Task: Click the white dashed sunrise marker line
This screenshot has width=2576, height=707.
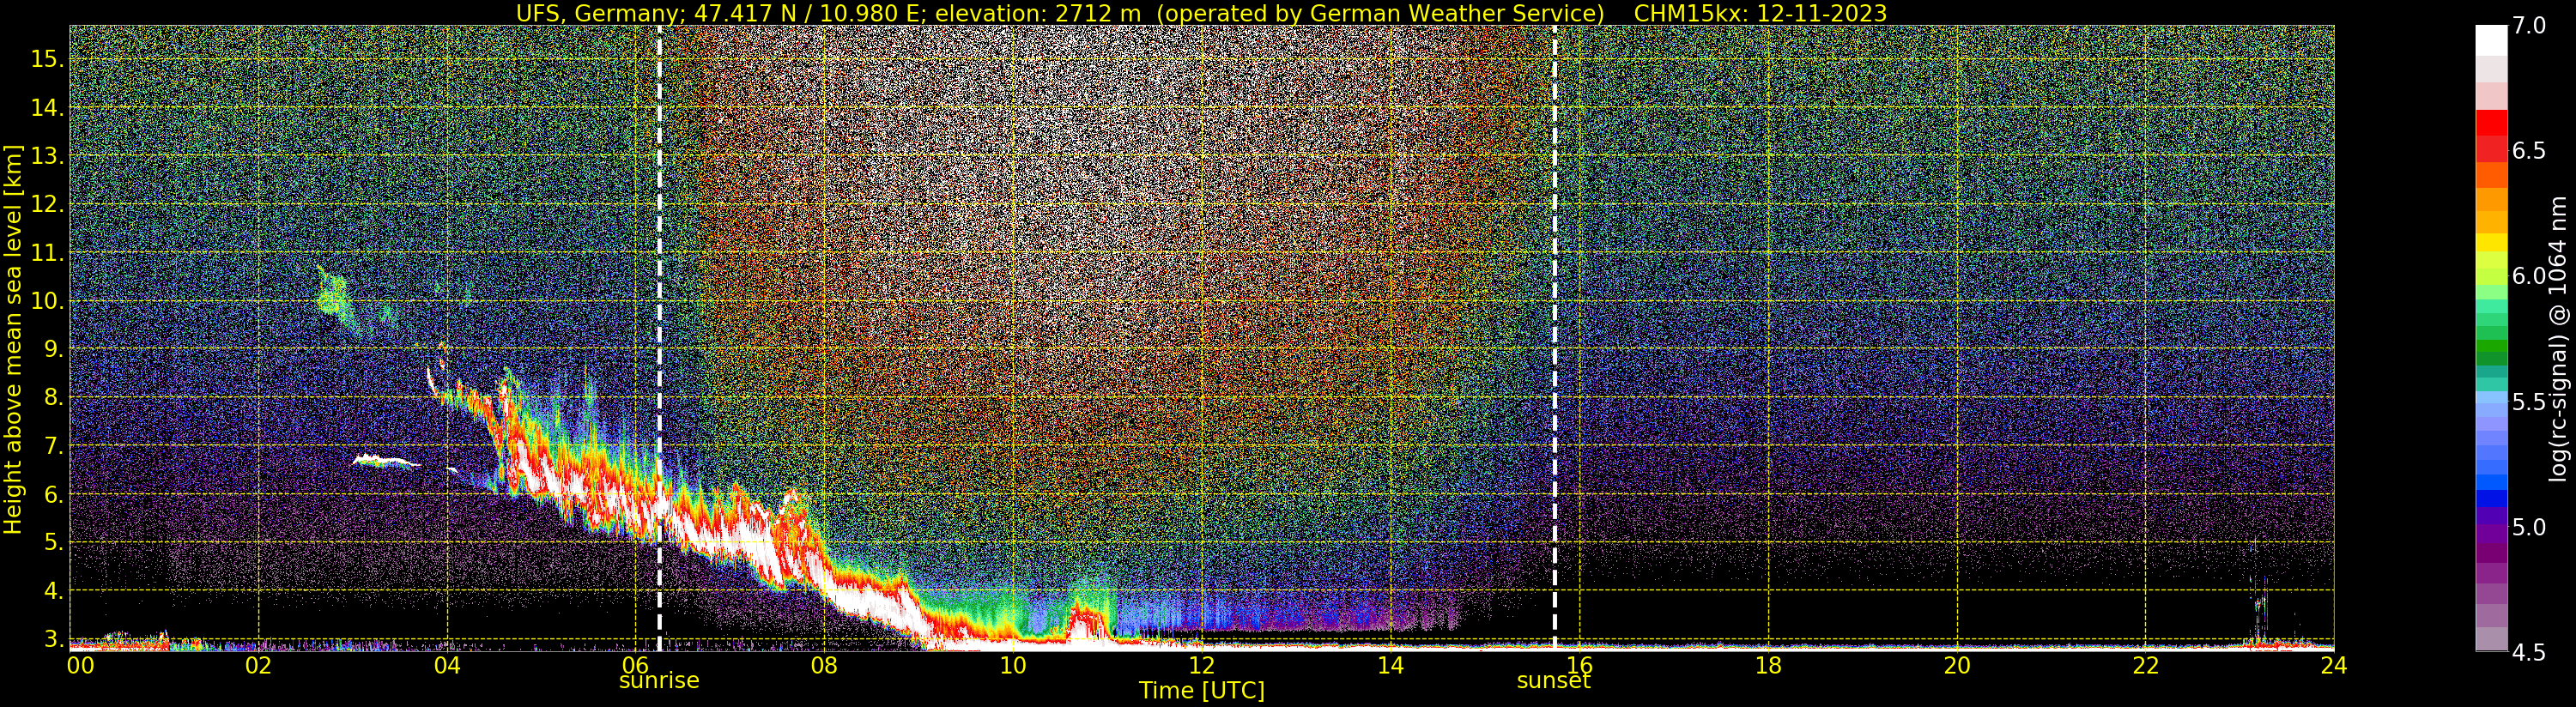Action: coord(659,338)
